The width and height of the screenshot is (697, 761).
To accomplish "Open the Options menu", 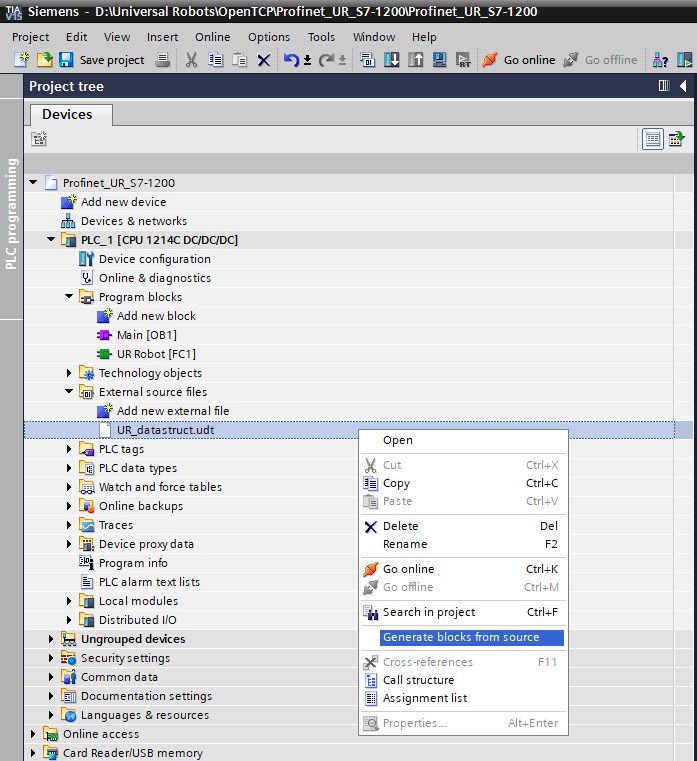I will (269, 37).
